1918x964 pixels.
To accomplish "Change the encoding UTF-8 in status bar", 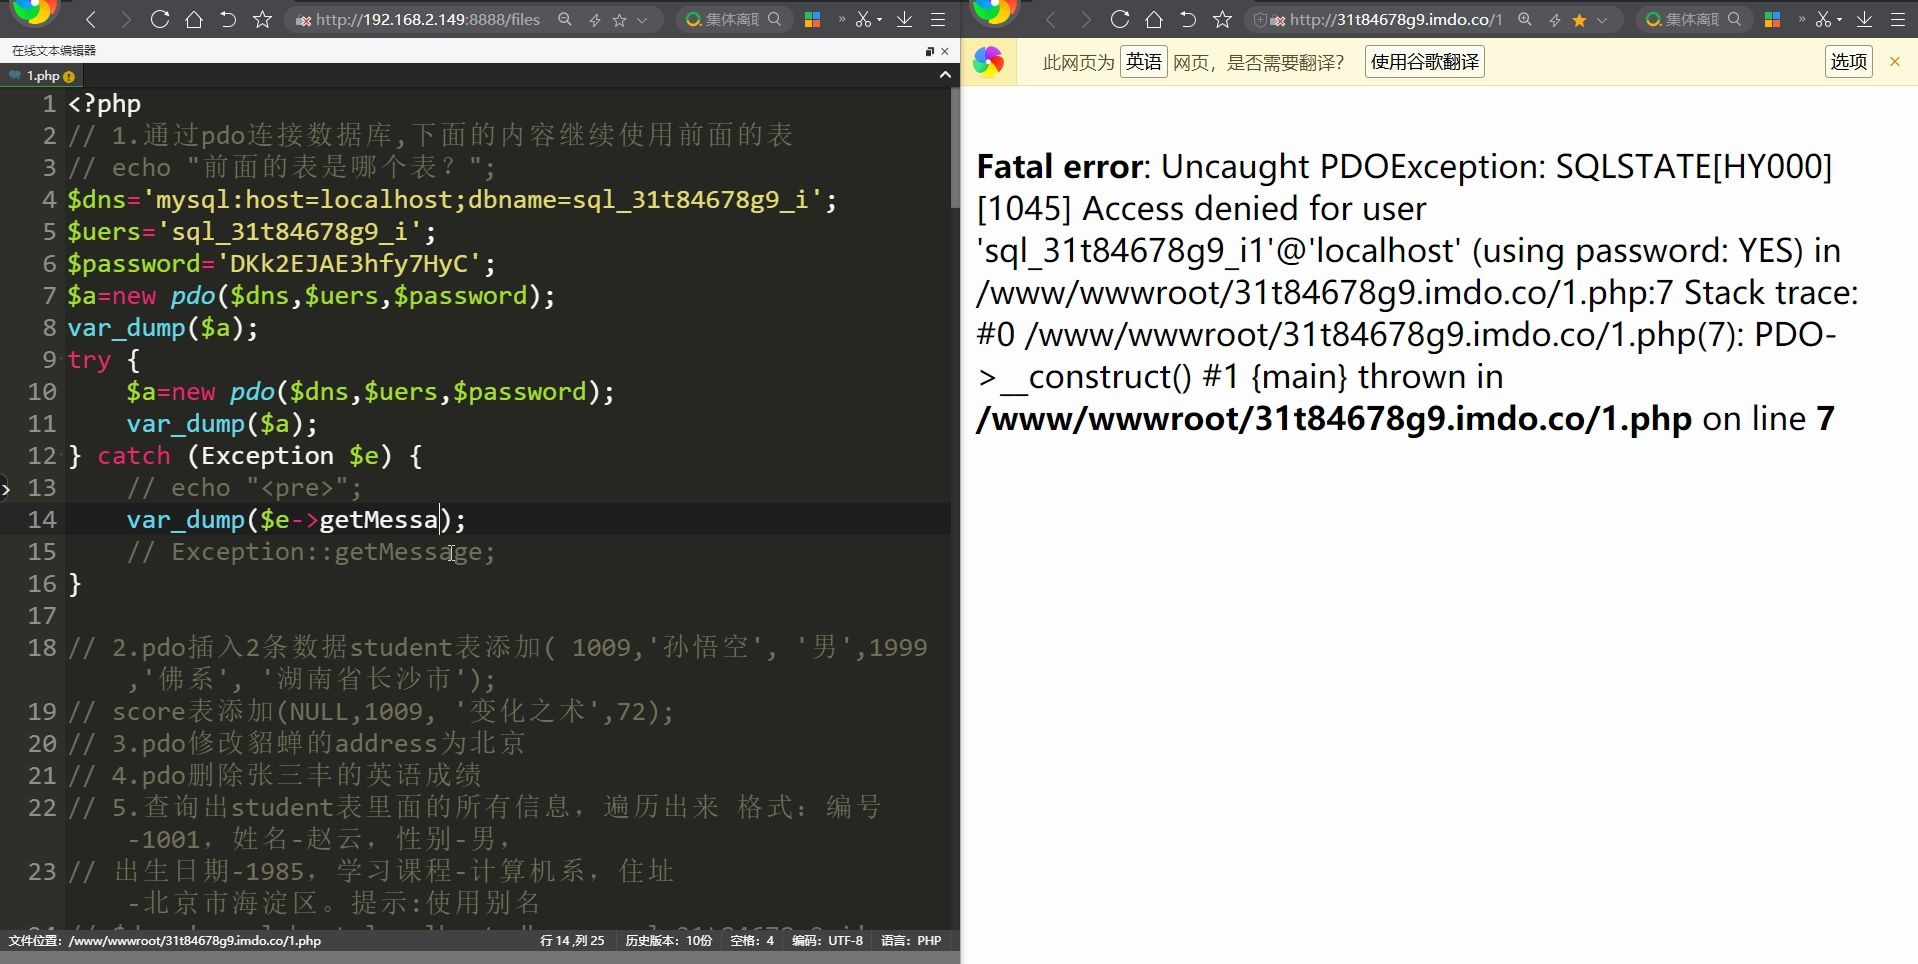I will coord(827,941).
